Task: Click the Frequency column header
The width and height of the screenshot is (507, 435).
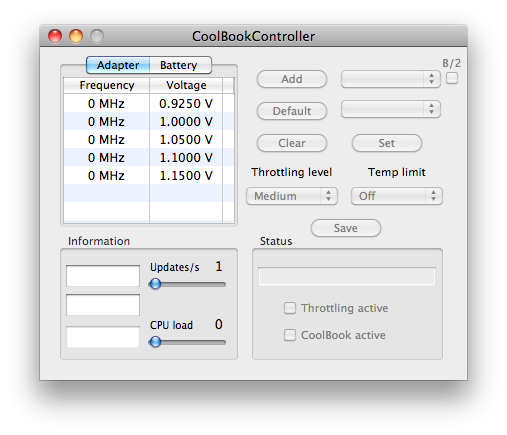Action: point(107,85)
